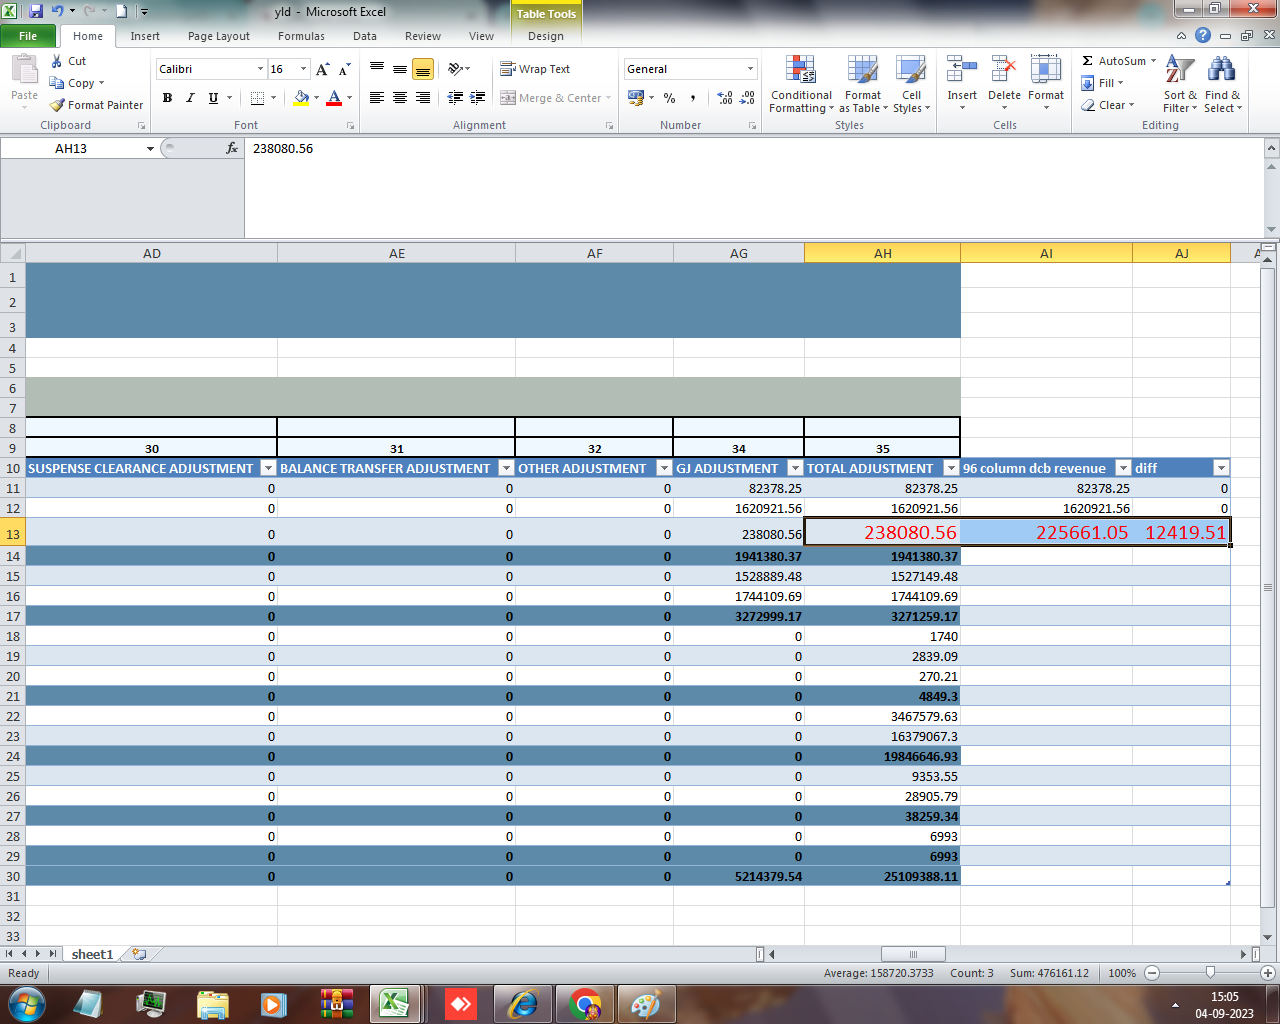Open the File tab
The width and height of the screenshot is (1280, 1024).
[x=28, y=36]
